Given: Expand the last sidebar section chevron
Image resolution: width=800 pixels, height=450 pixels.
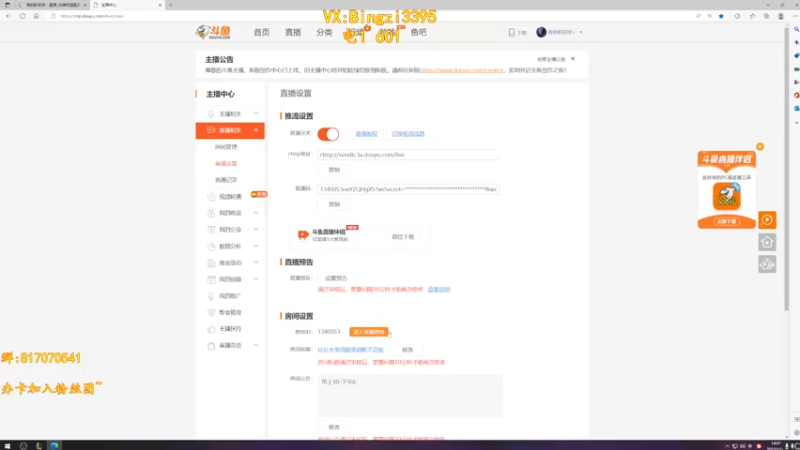Looking at the screenshot, I should [256, 345].
